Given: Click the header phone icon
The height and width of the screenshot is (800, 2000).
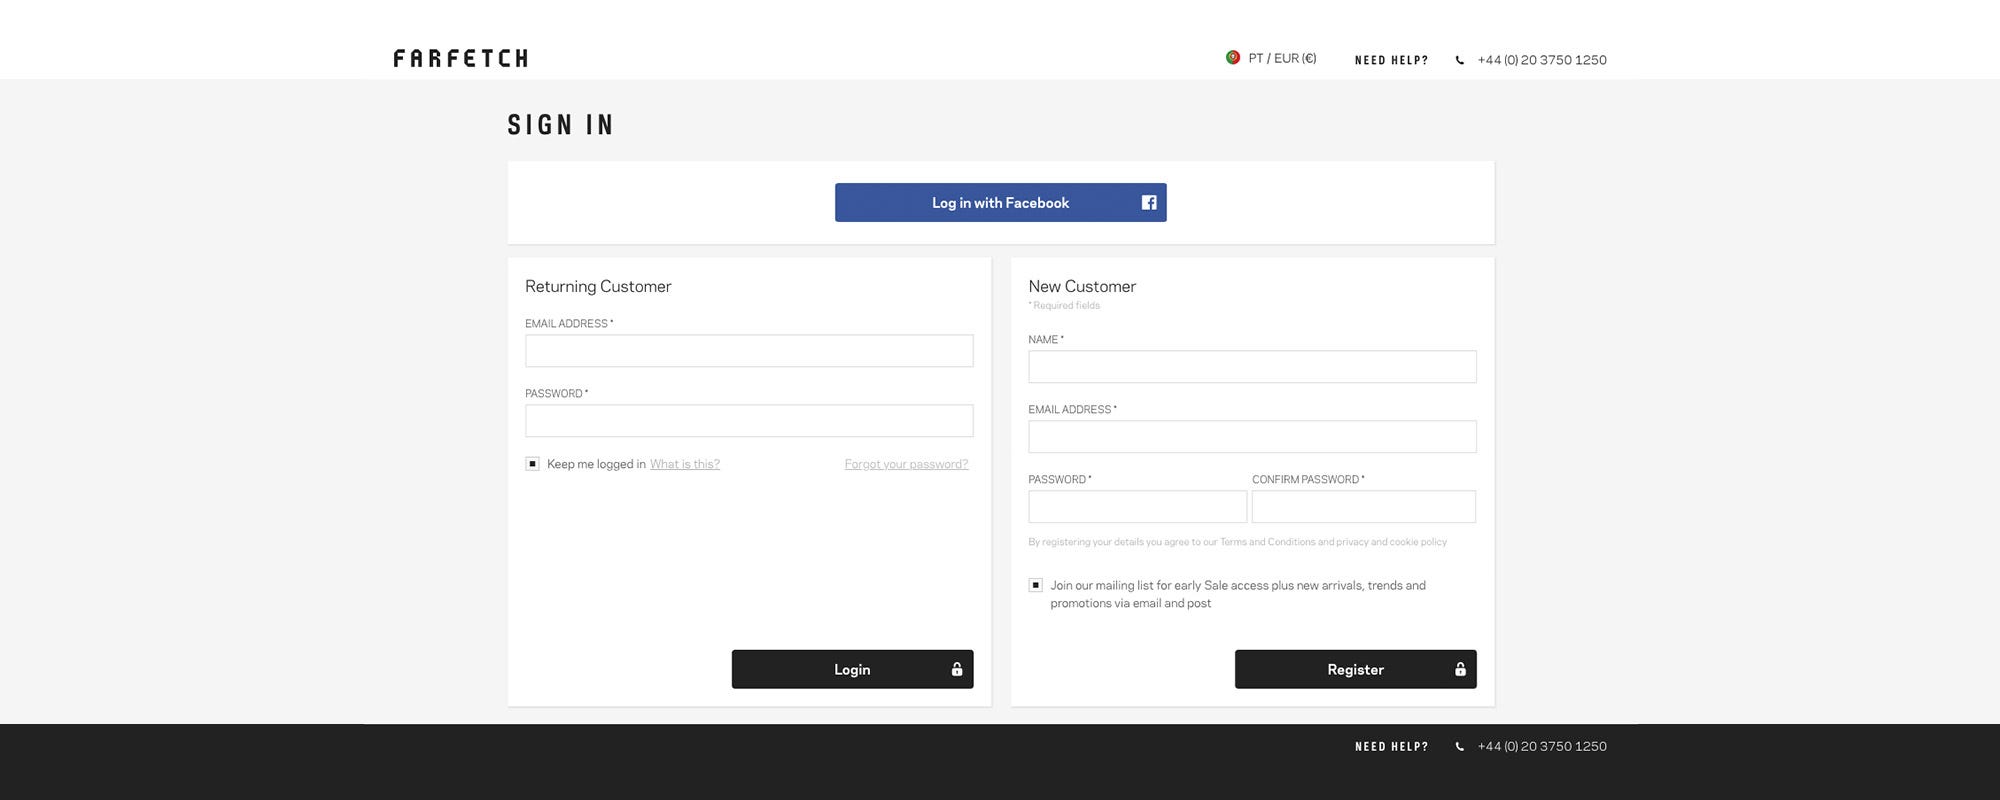Looking at the screenshot, I should coord(1460,60).
